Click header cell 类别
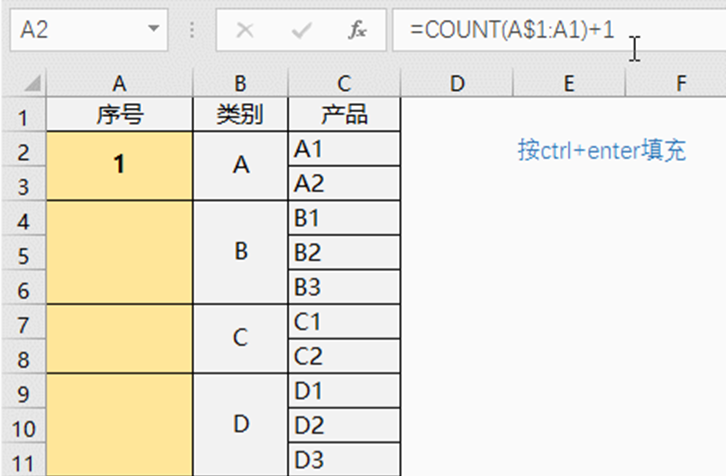Screen dimensions: 726x476 pyautogui.click(x=240, y=114)
